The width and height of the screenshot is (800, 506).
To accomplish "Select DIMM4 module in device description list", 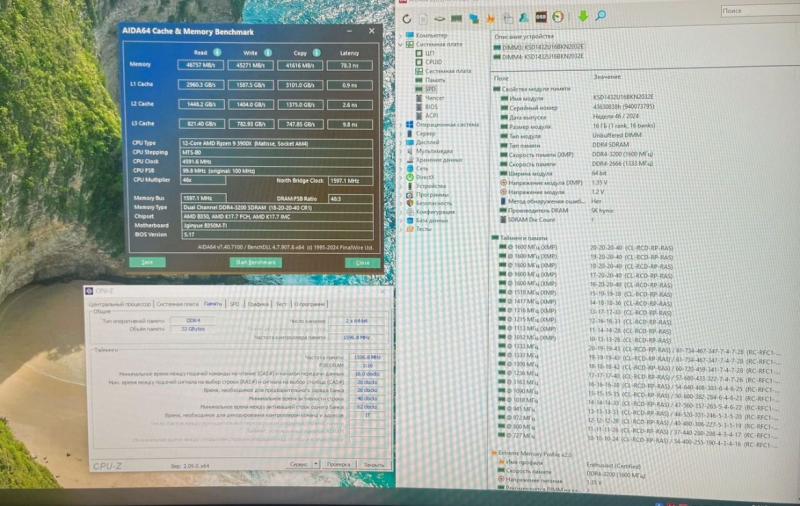I will coord(538,56).
